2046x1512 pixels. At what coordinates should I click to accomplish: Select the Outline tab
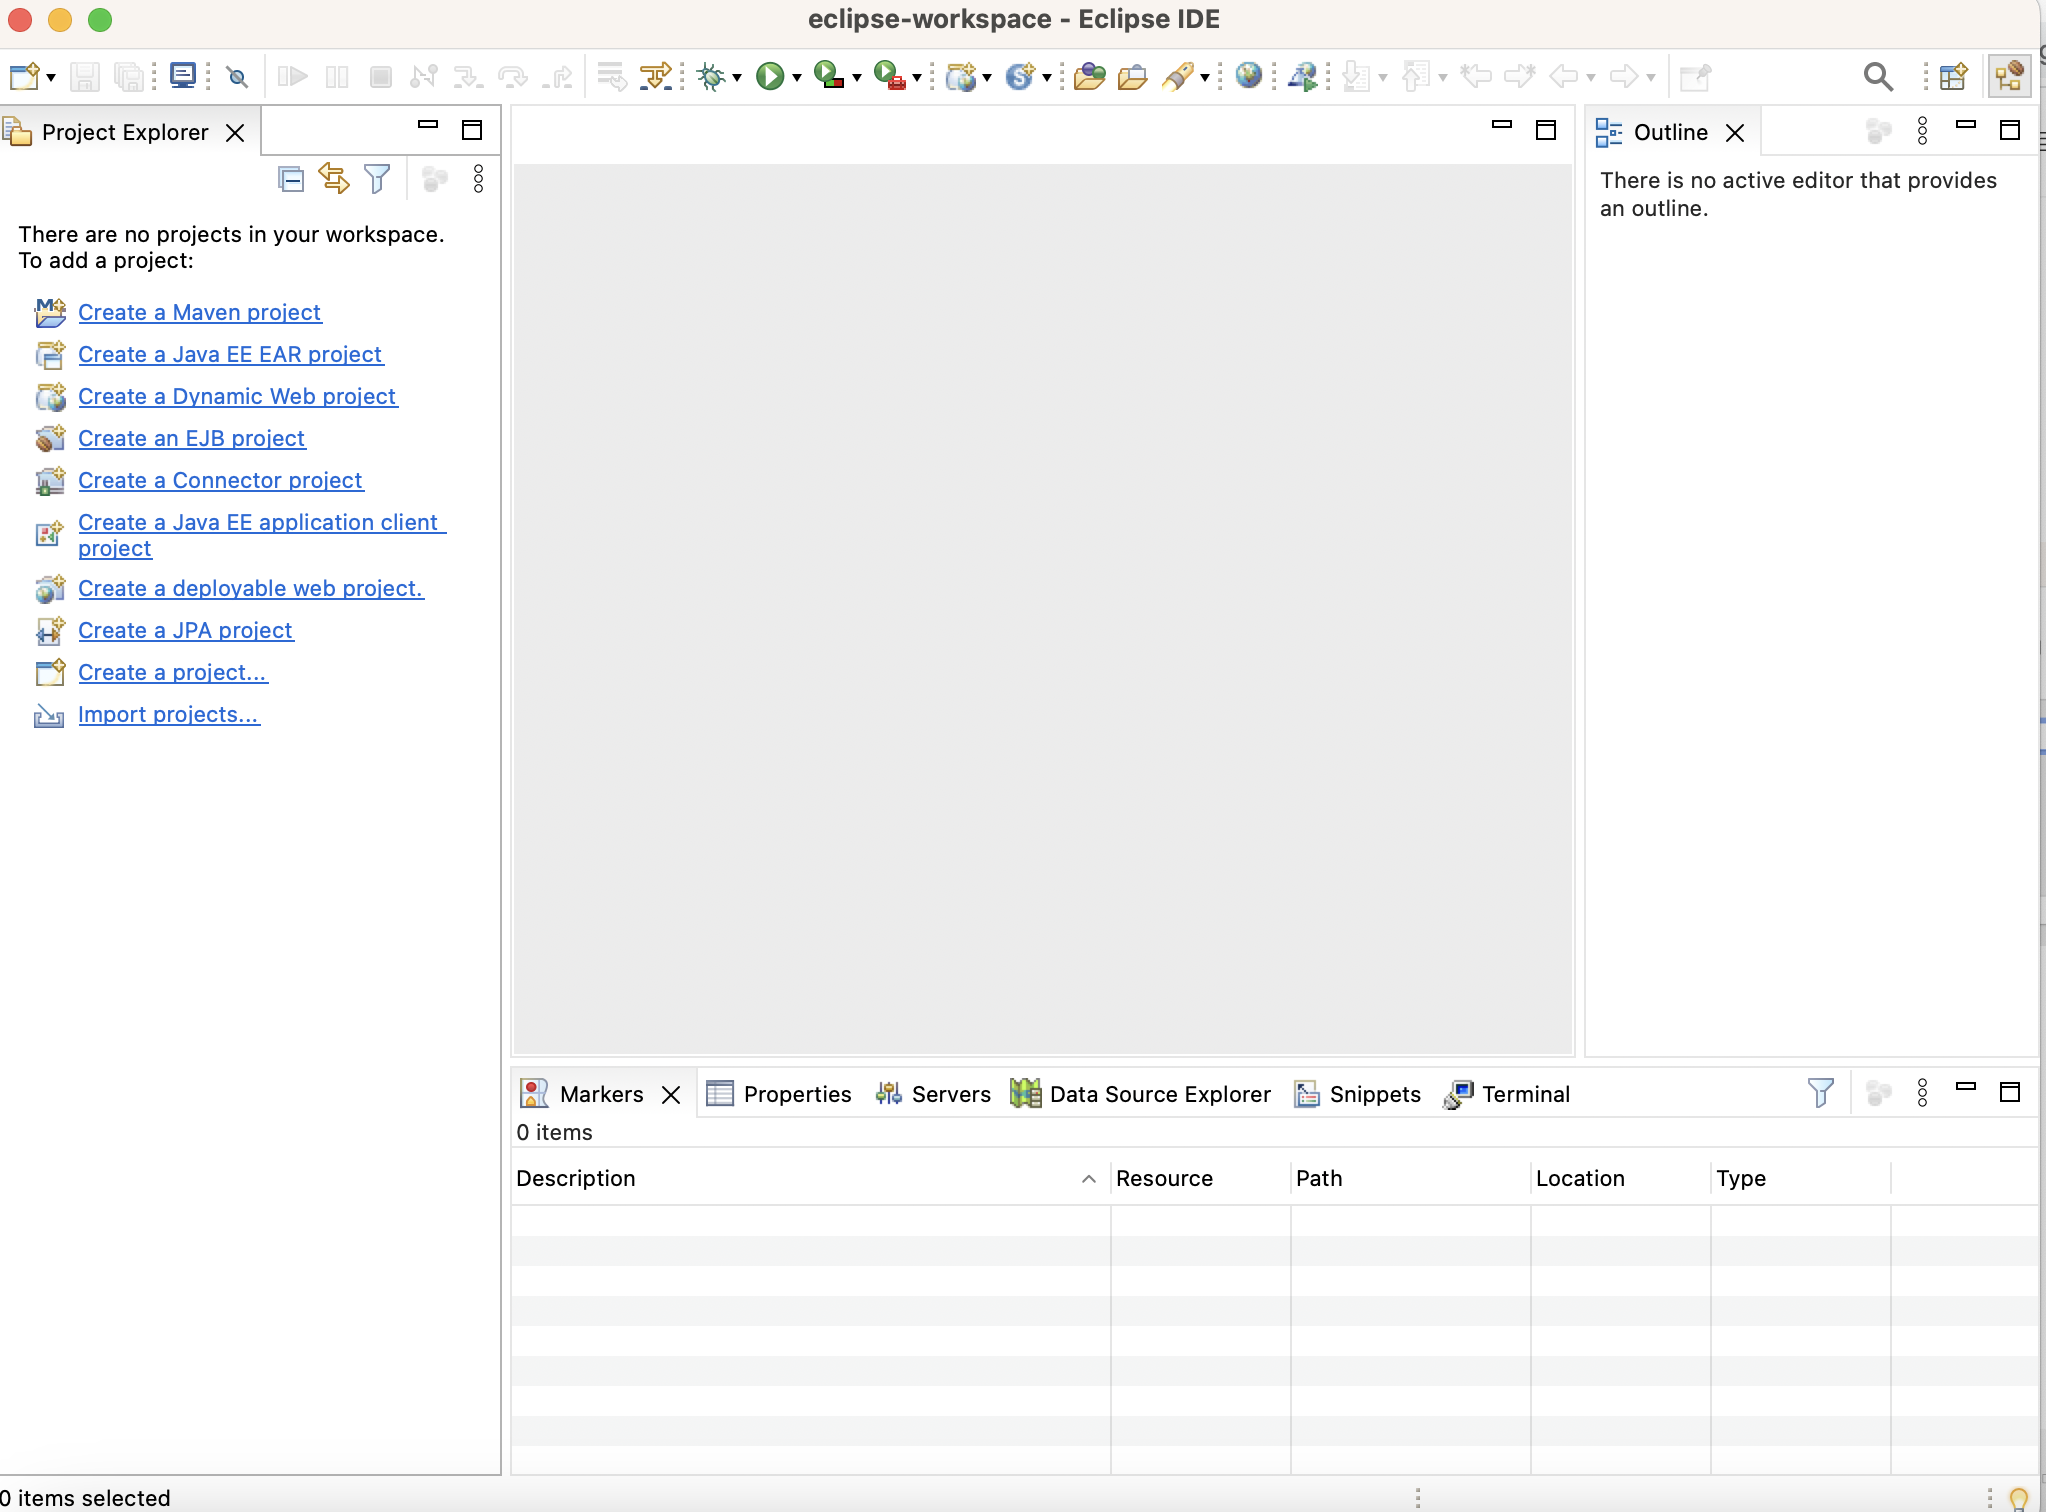[x=1669, y=132]
